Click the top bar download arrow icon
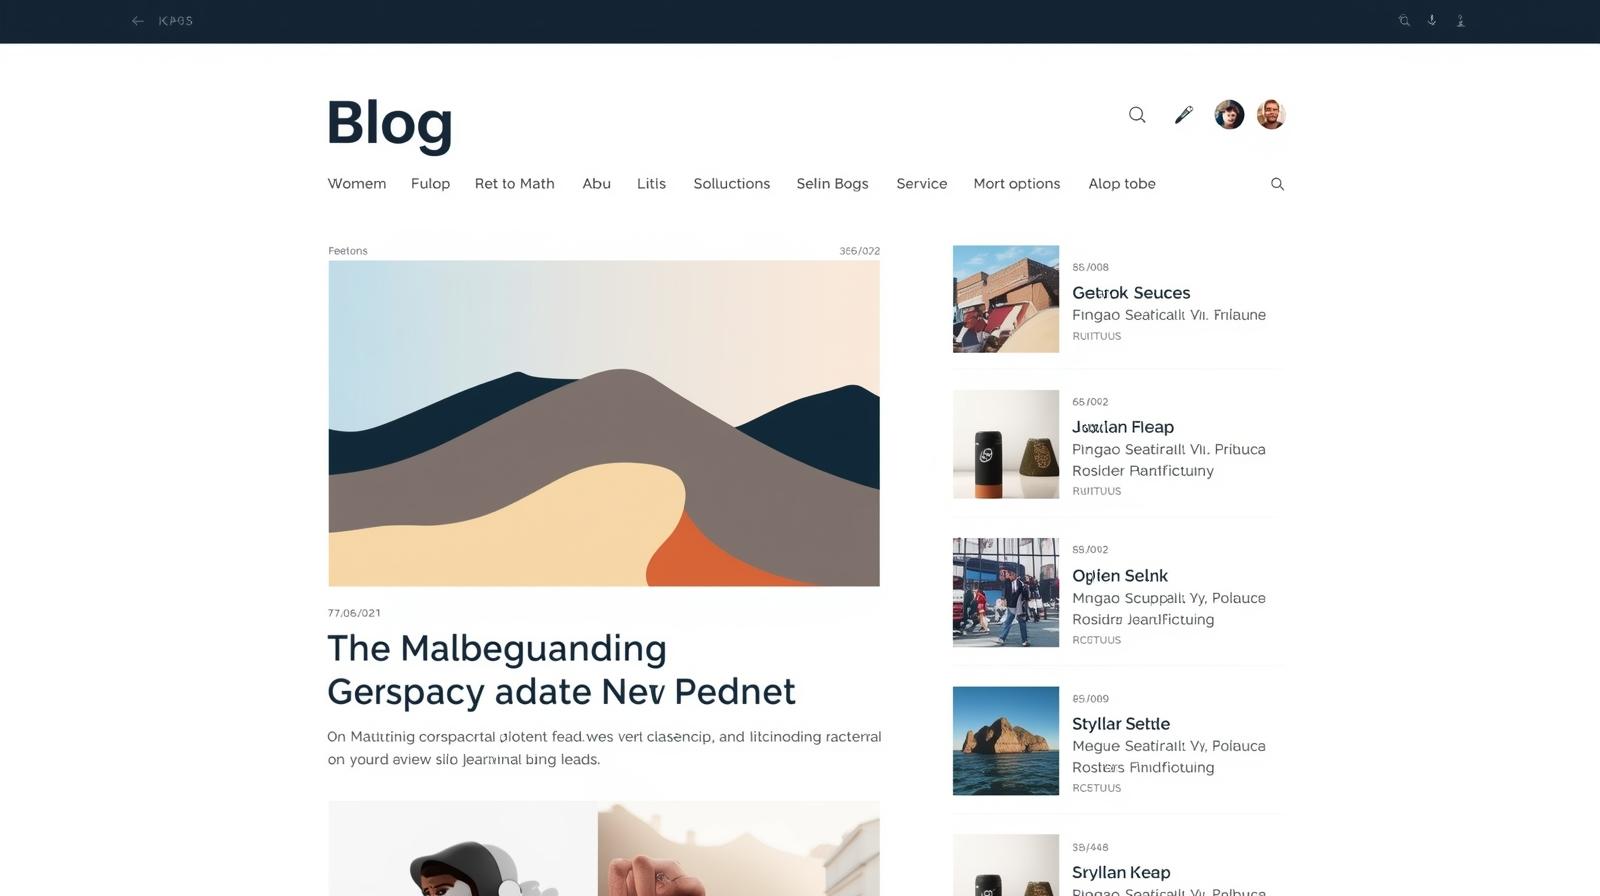 [x=1432, y=21]
